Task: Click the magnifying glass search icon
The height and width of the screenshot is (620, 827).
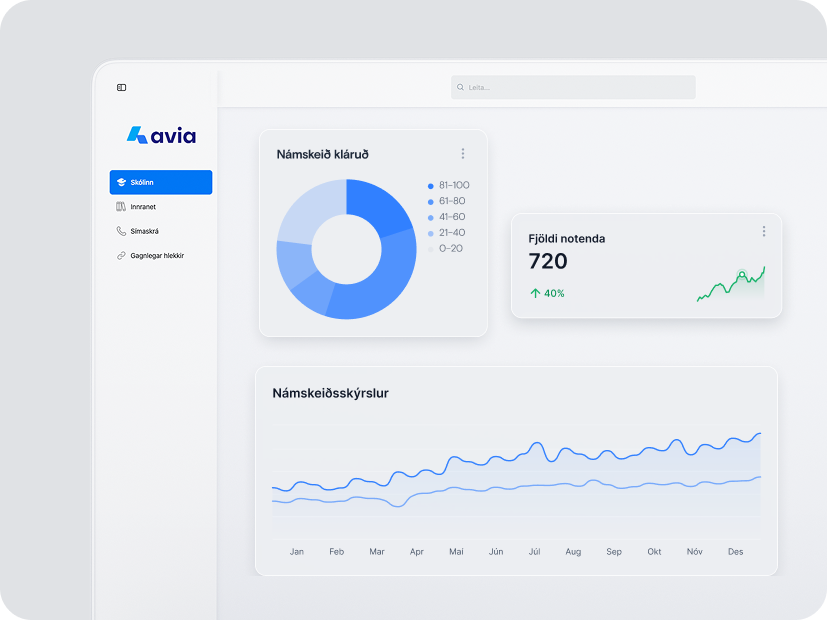Action: click(x=461, y=88)
